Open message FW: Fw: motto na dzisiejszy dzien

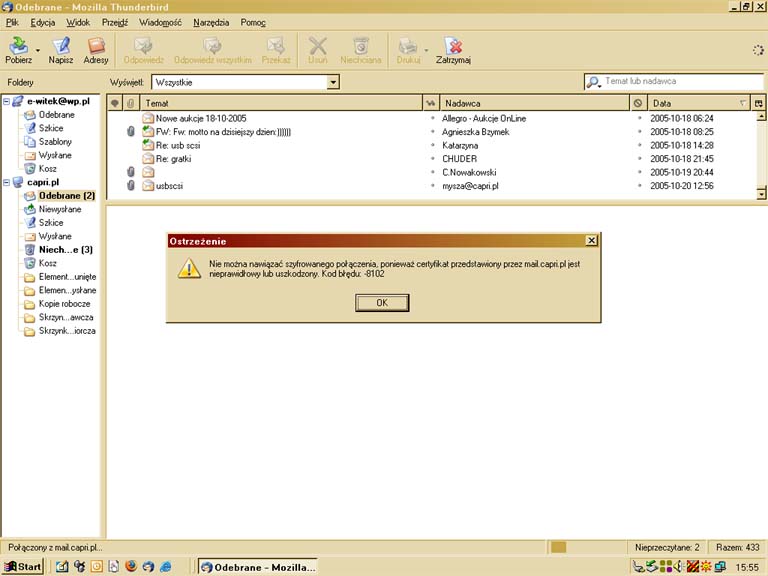223,132
